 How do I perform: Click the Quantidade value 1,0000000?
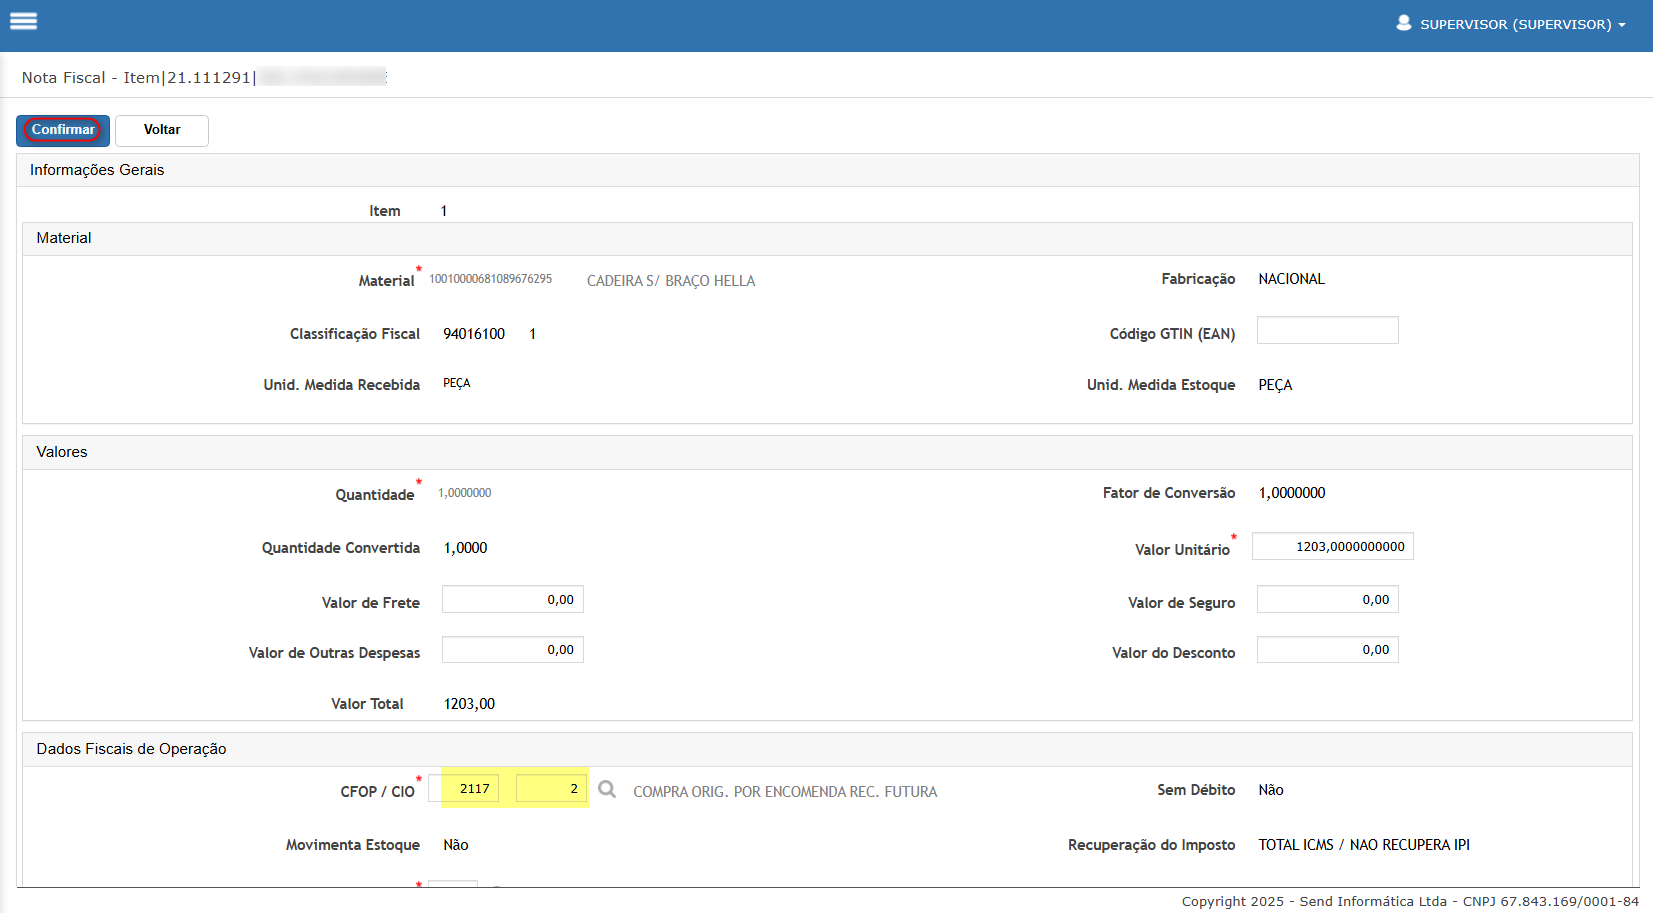tap(464, 493)
